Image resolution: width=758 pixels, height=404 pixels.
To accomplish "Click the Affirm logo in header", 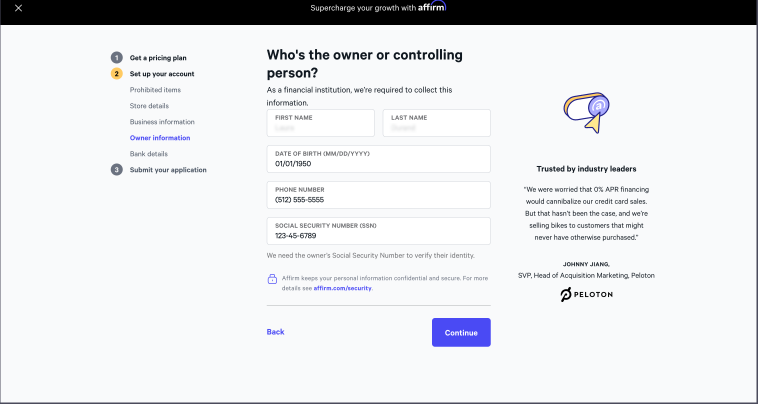I will [432, 7].
